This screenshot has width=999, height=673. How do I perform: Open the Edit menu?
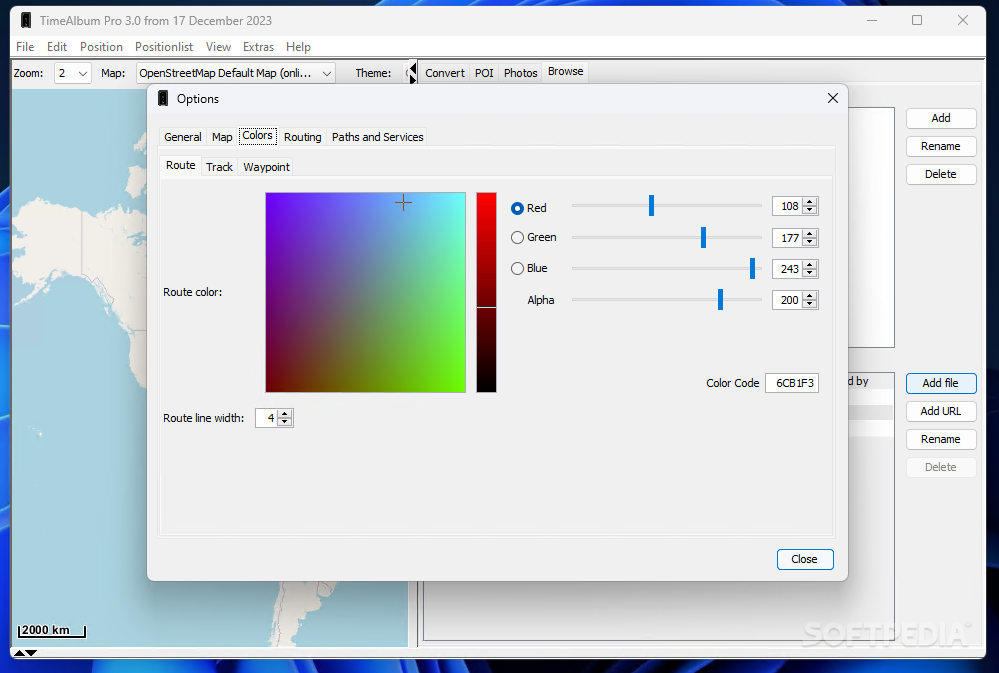click(57, 47)
